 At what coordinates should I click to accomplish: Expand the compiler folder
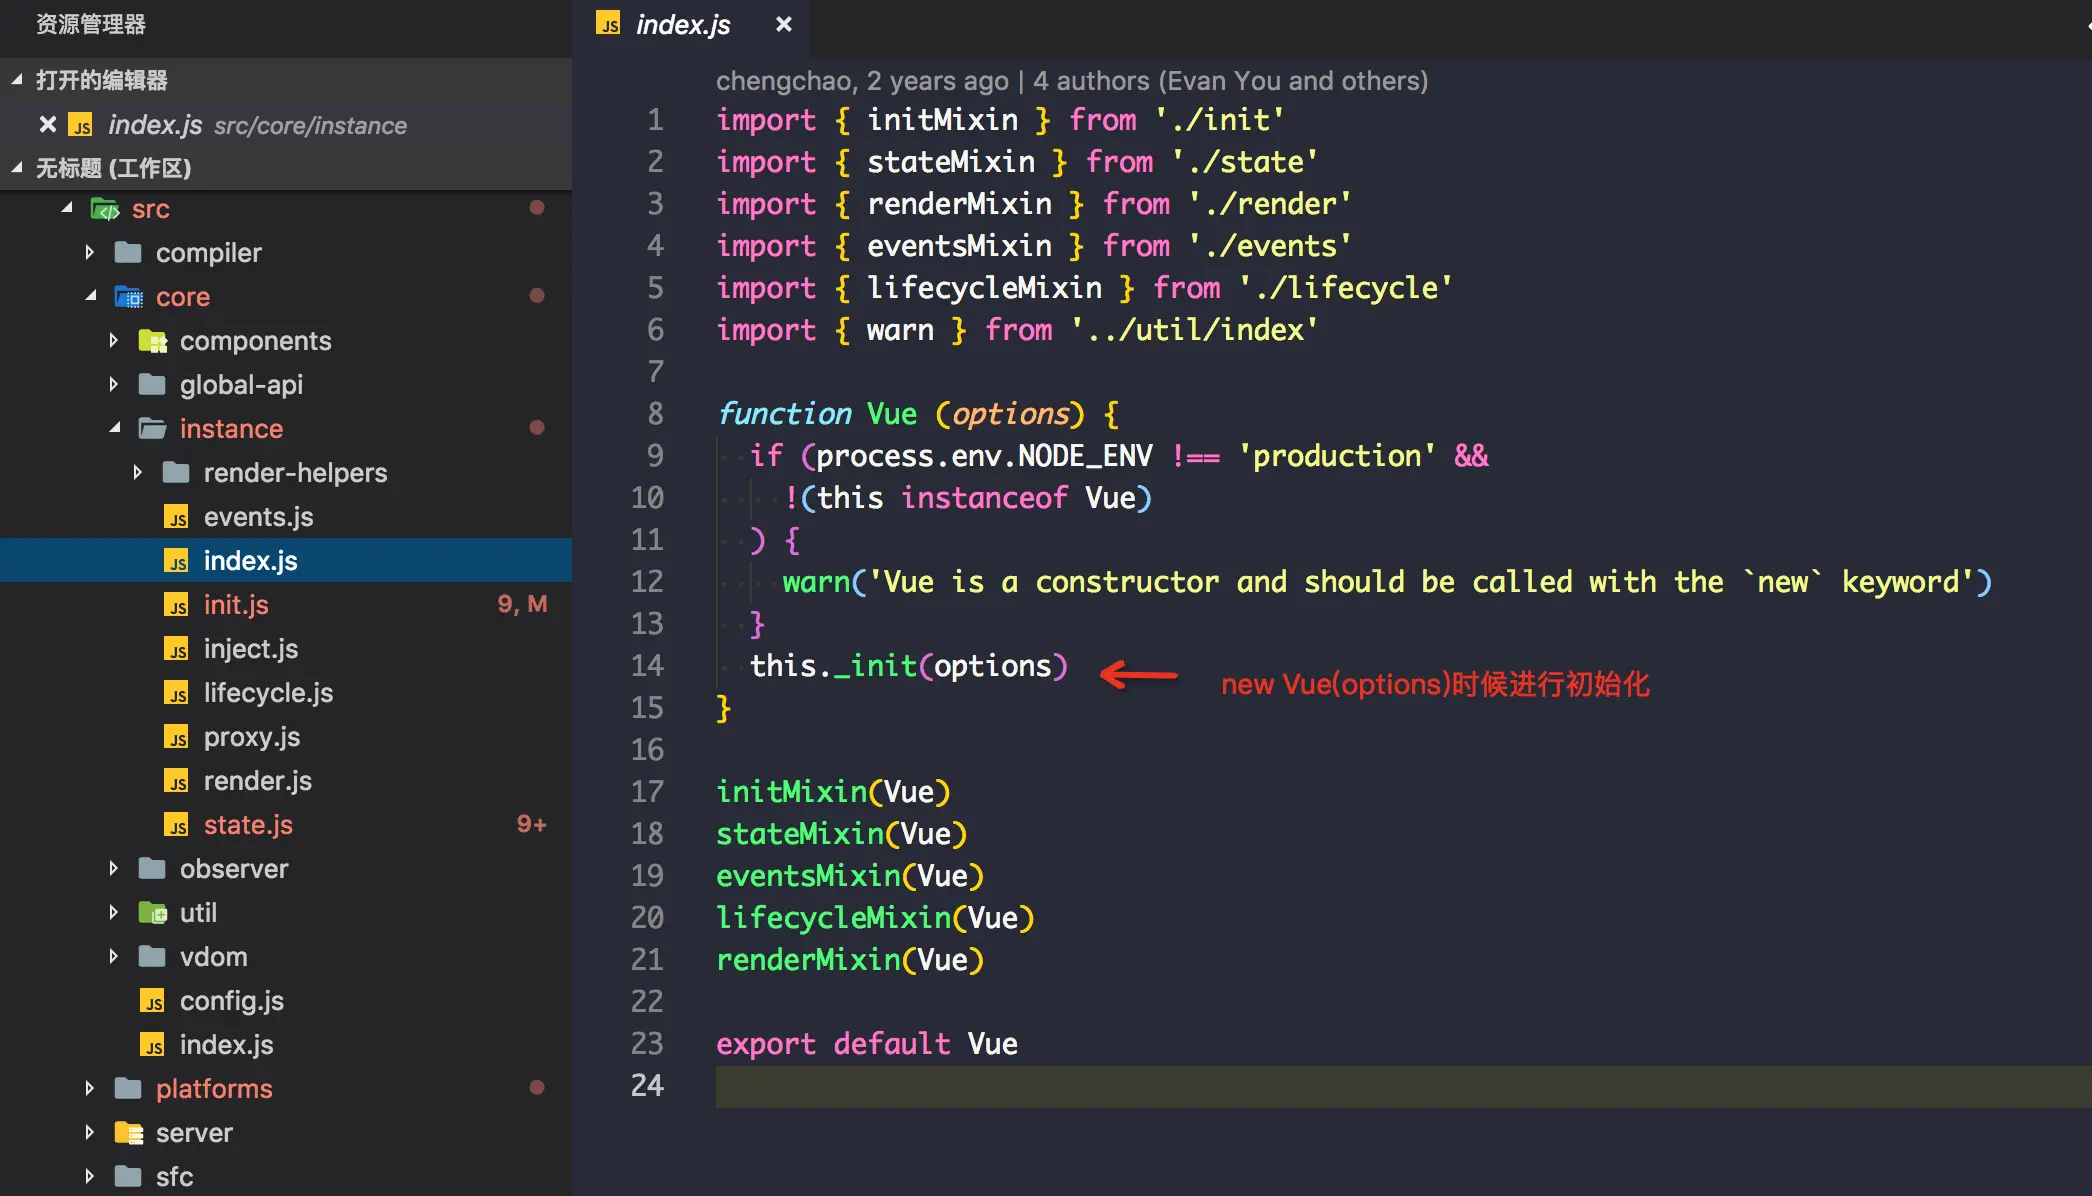pyautogui.click(x=90, y=252)
